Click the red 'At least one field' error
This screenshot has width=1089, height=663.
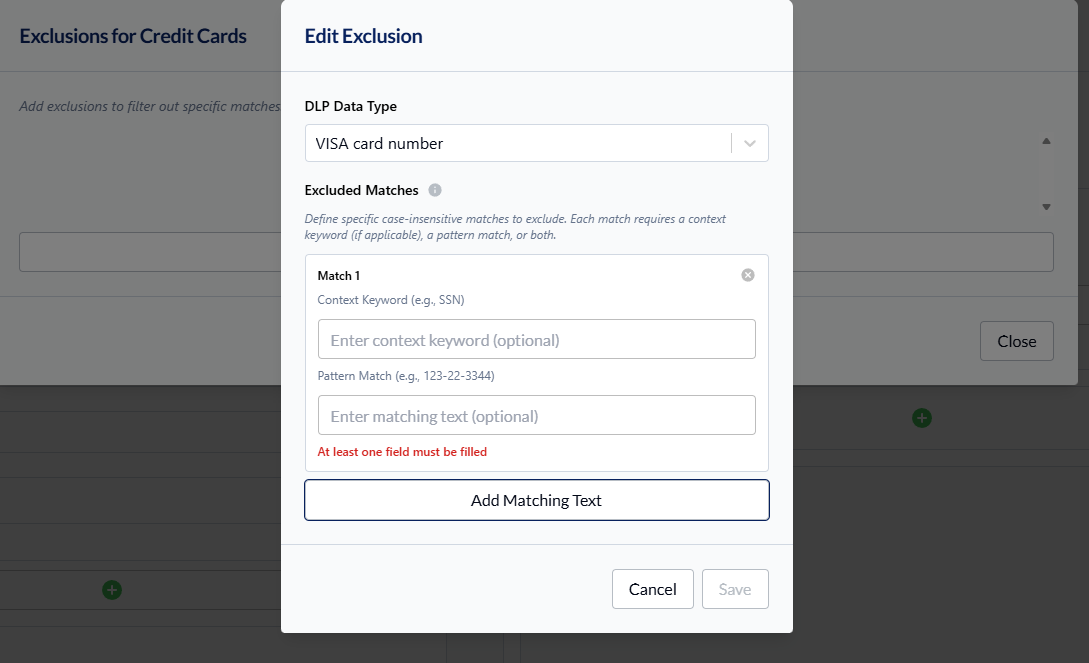click(x=402, y=452)
